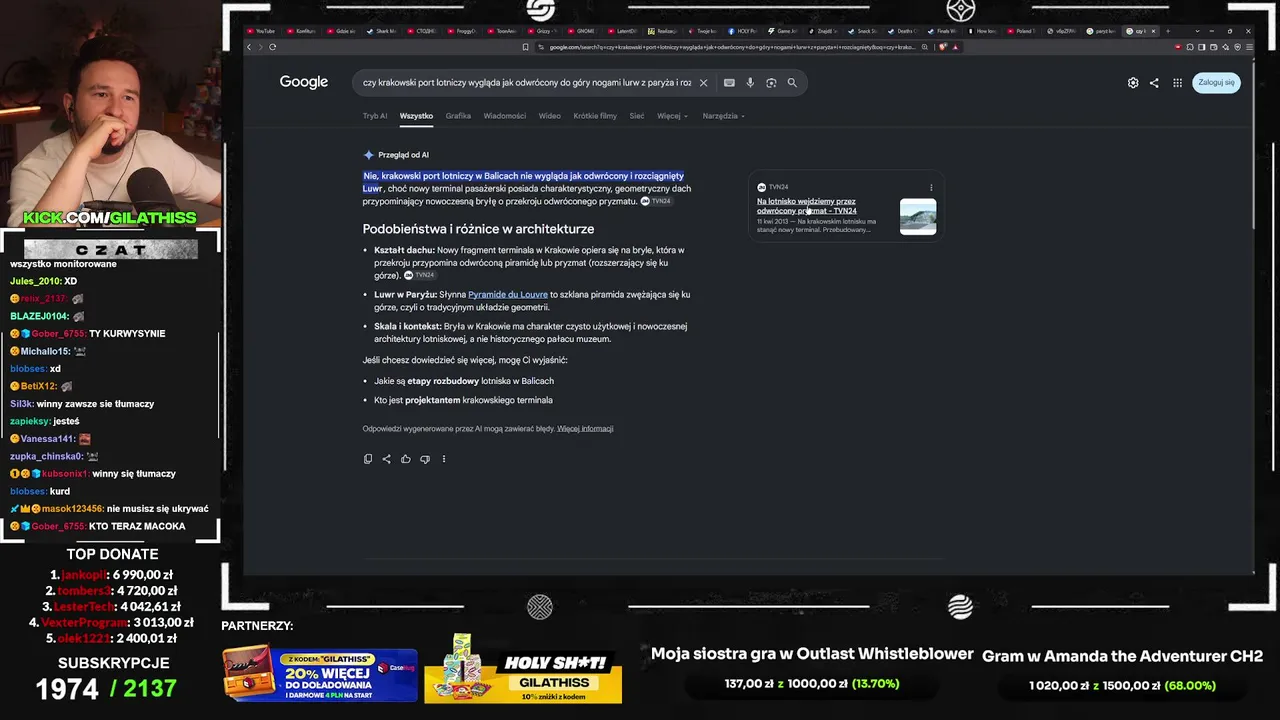
Task: Open the Pyramide du Louvre link
Action: [x=508, y=295]
